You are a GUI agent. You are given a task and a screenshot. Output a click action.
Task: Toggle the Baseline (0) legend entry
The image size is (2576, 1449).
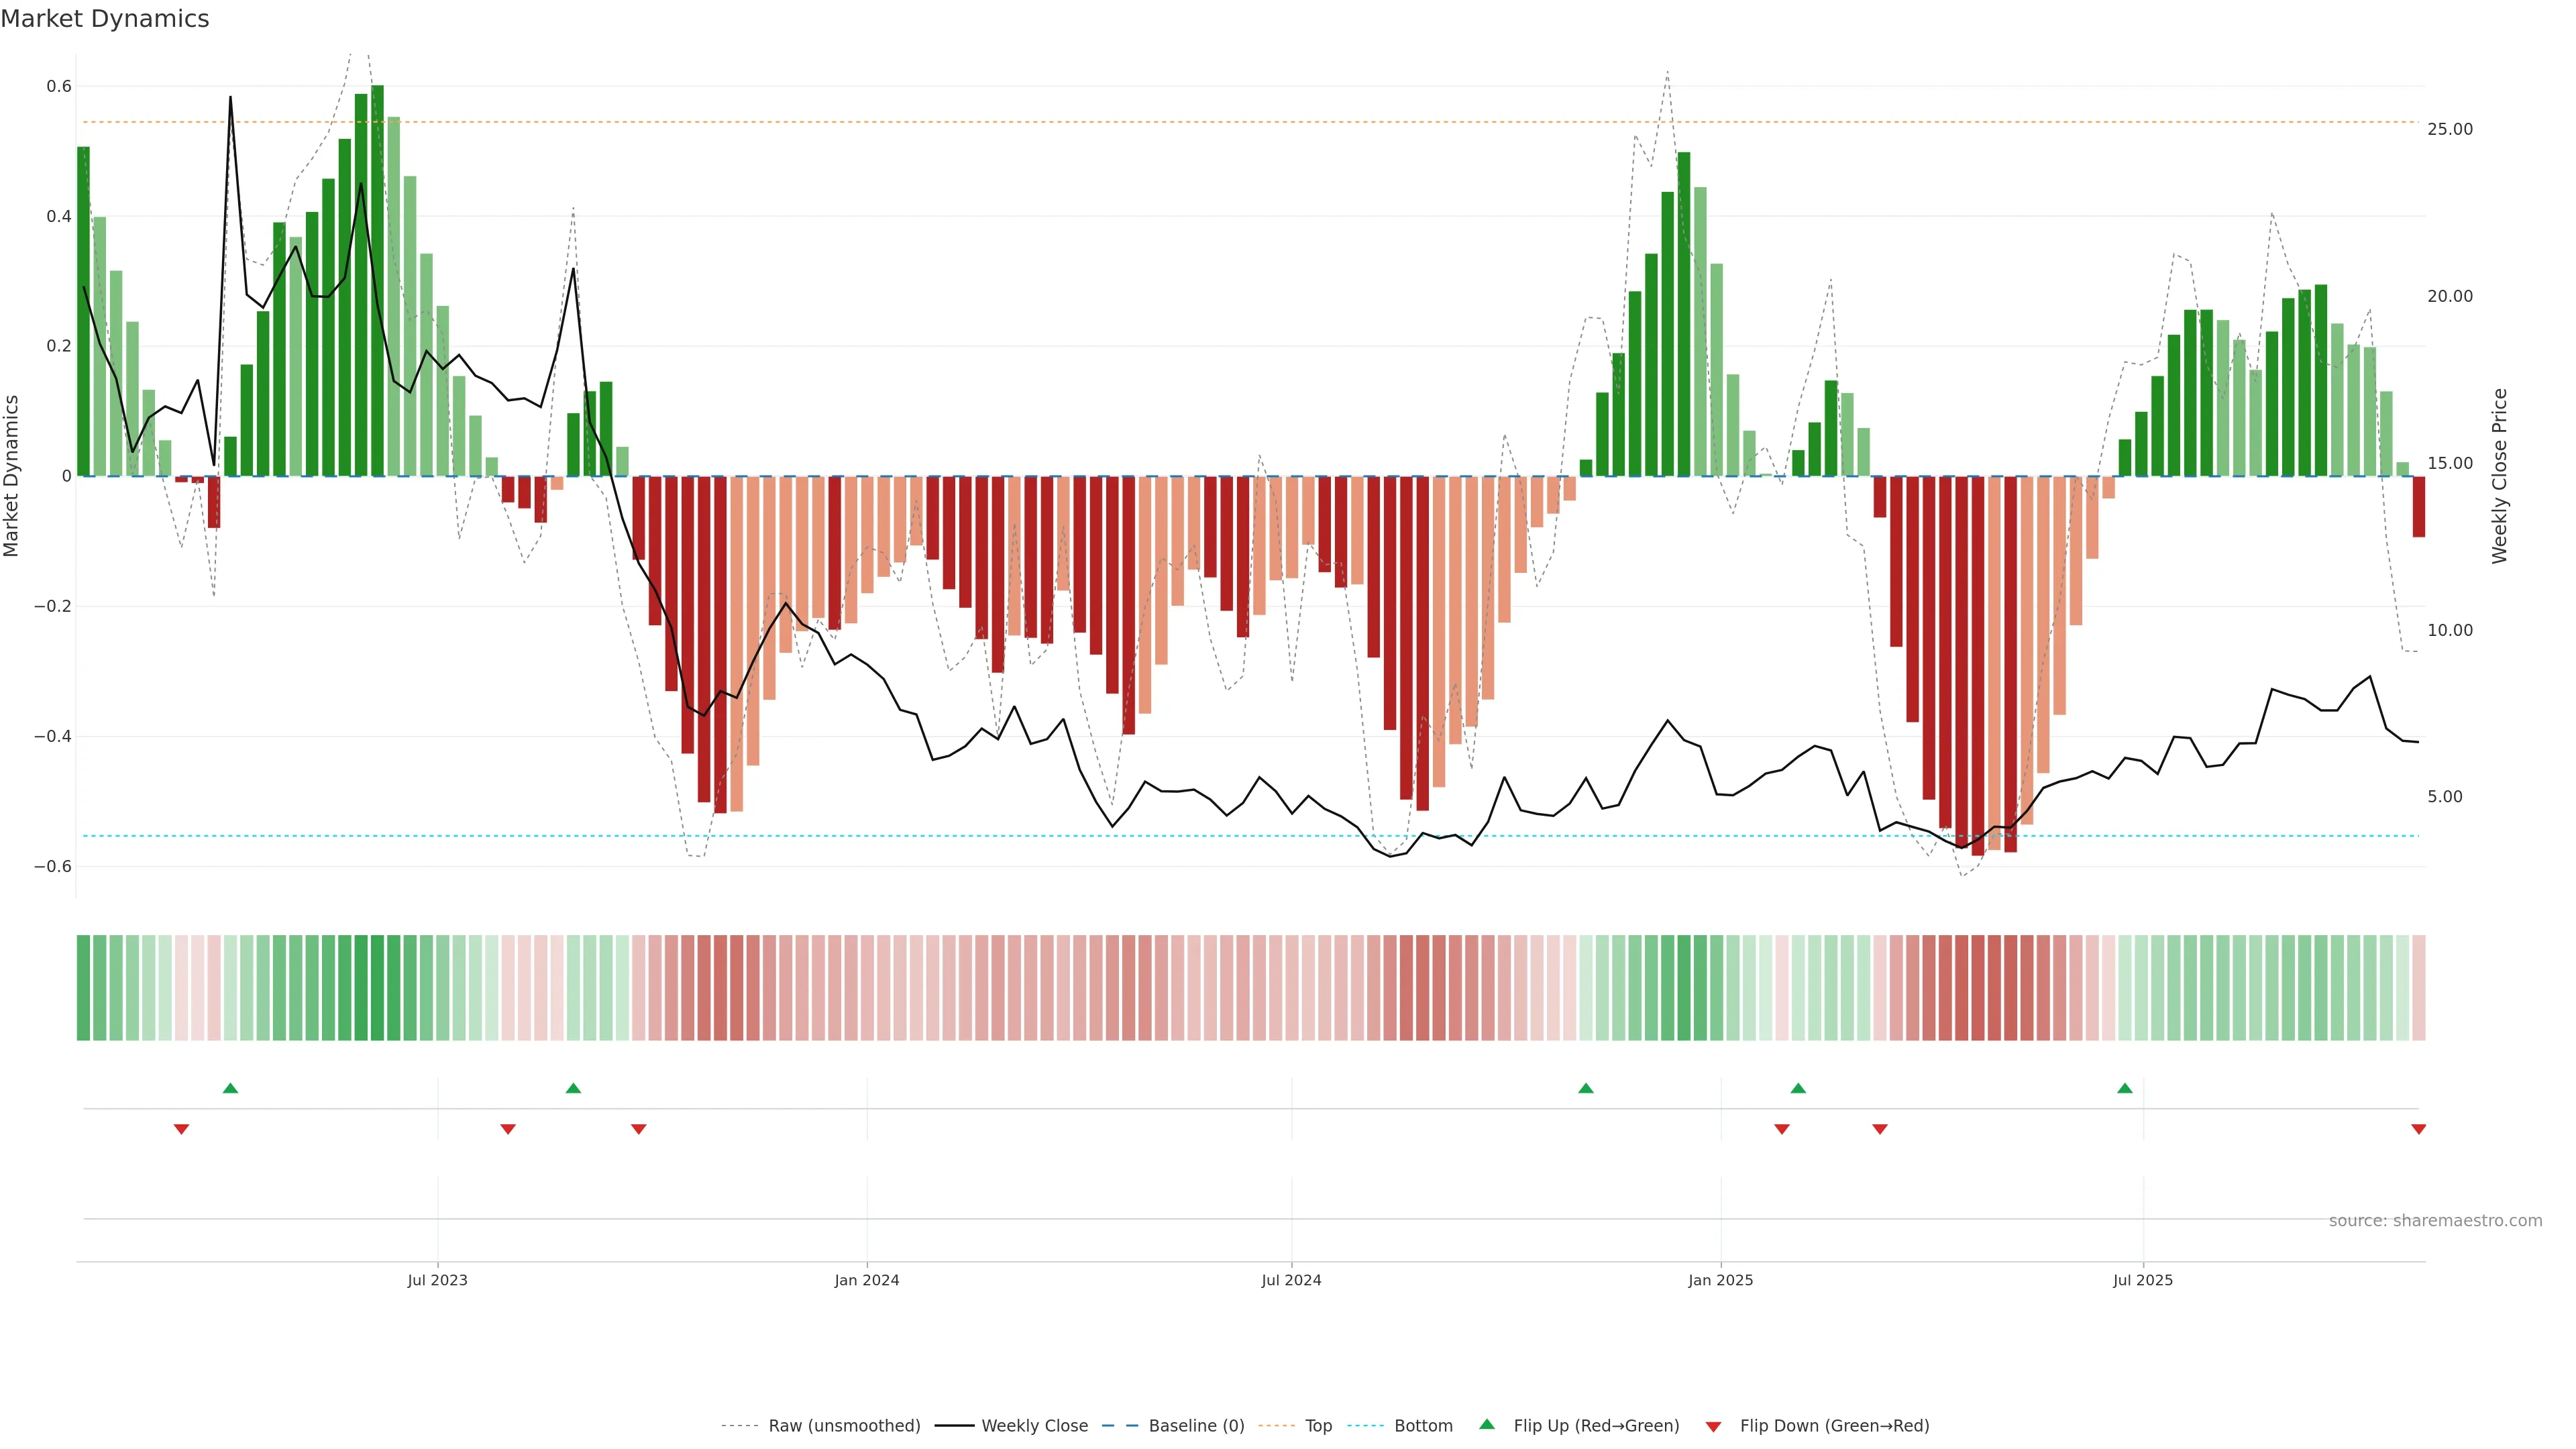pos(1196,1426)
